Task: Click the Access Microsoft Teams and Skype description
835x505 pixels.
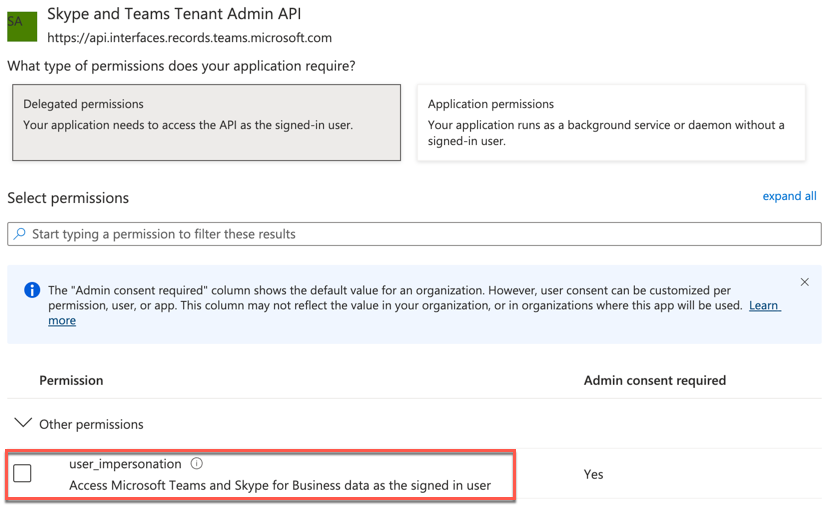Action: click(x=280, y=485)
